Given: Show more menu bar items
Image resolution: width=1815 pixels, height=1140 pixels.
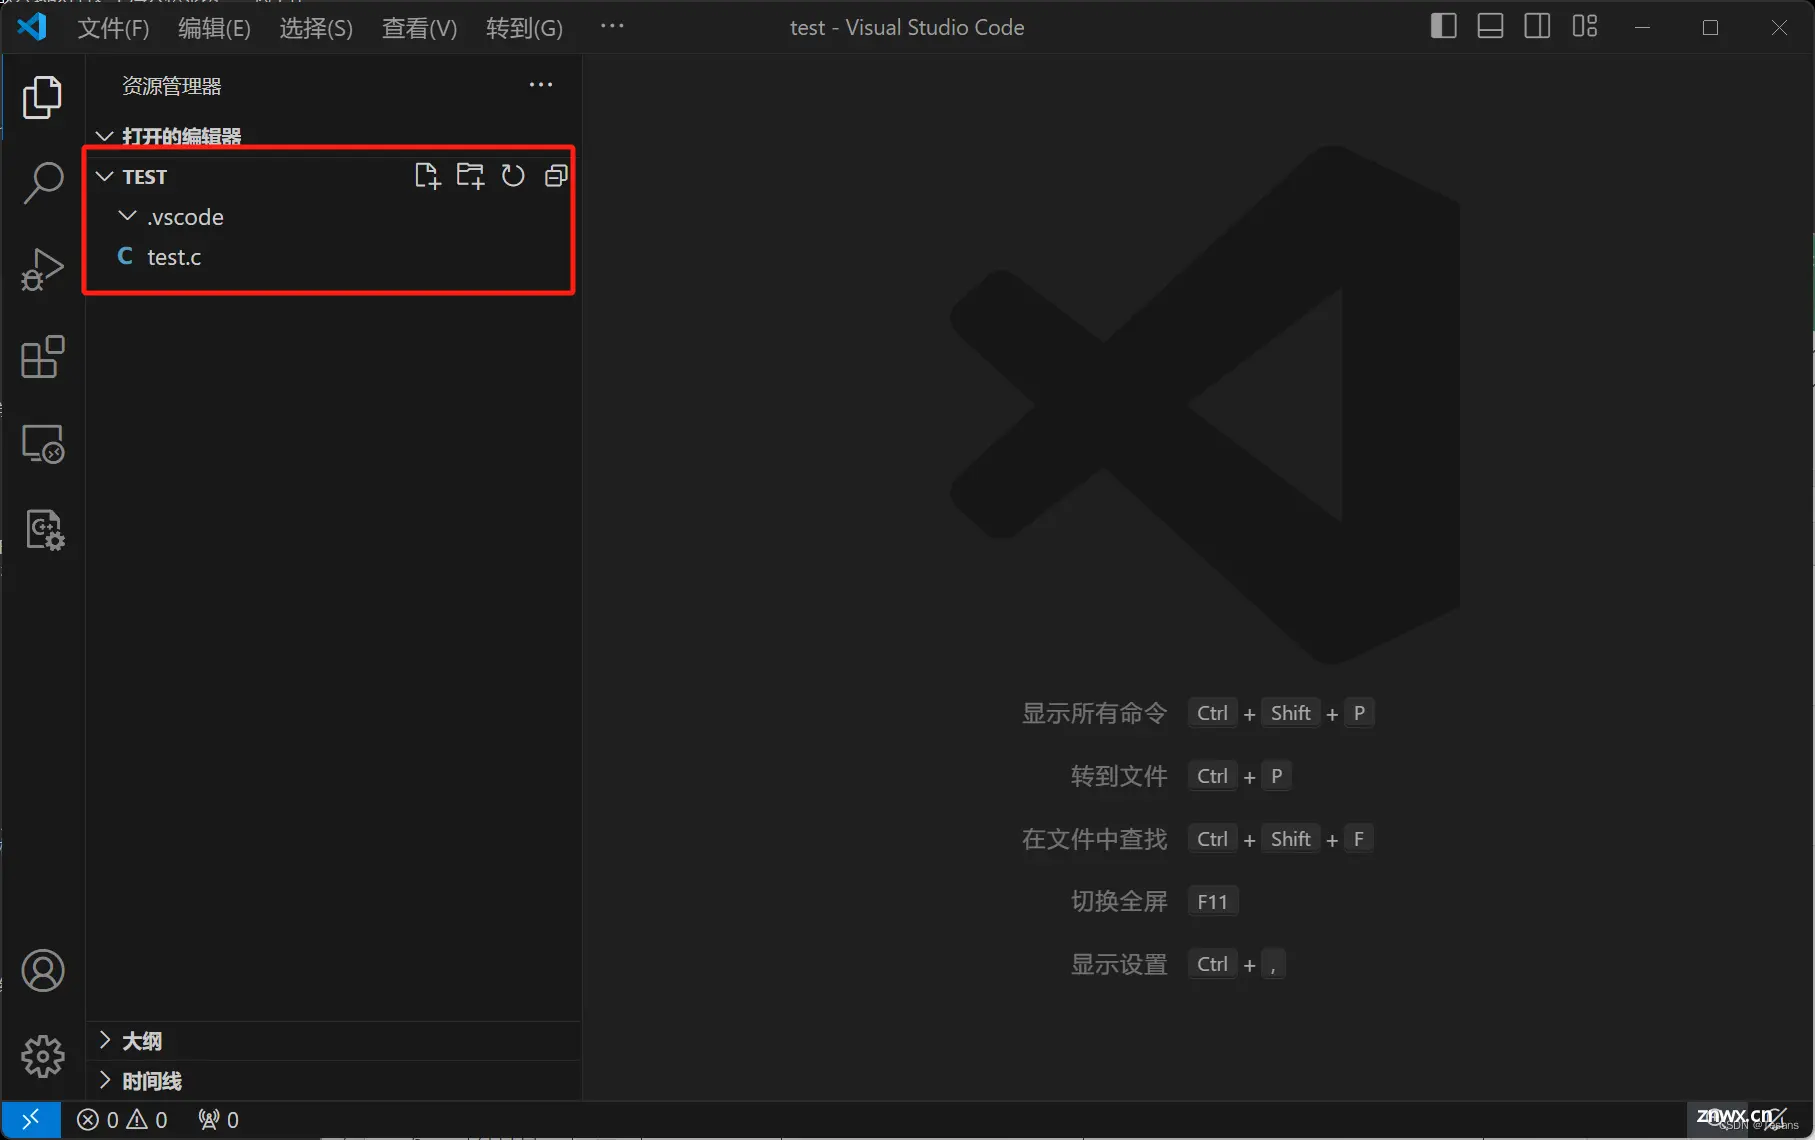Looking at the screenshot, I should (612, 27).
